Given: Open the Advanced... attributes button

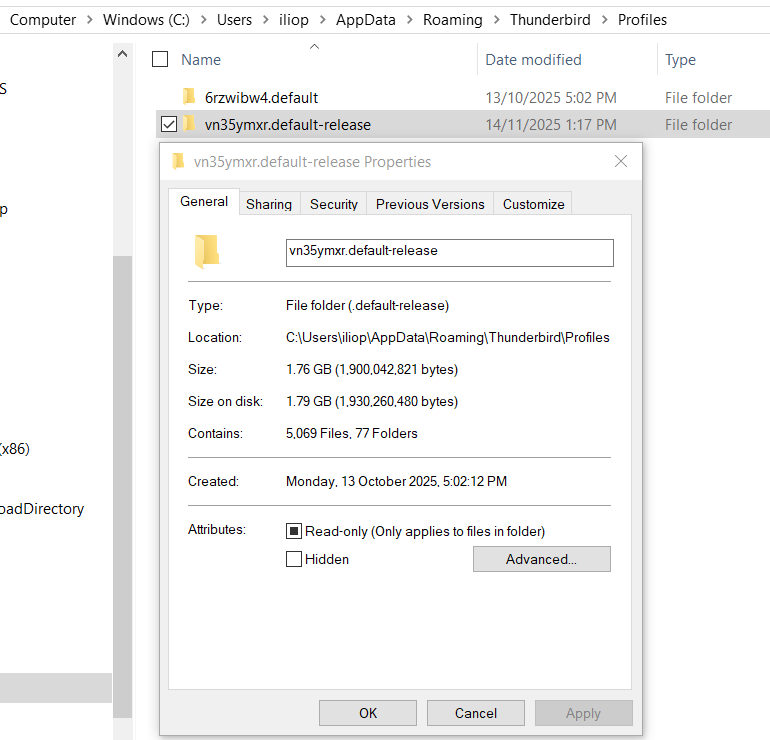Looking at the screenshot, I should pyautogui.click(x=541, y=559).
